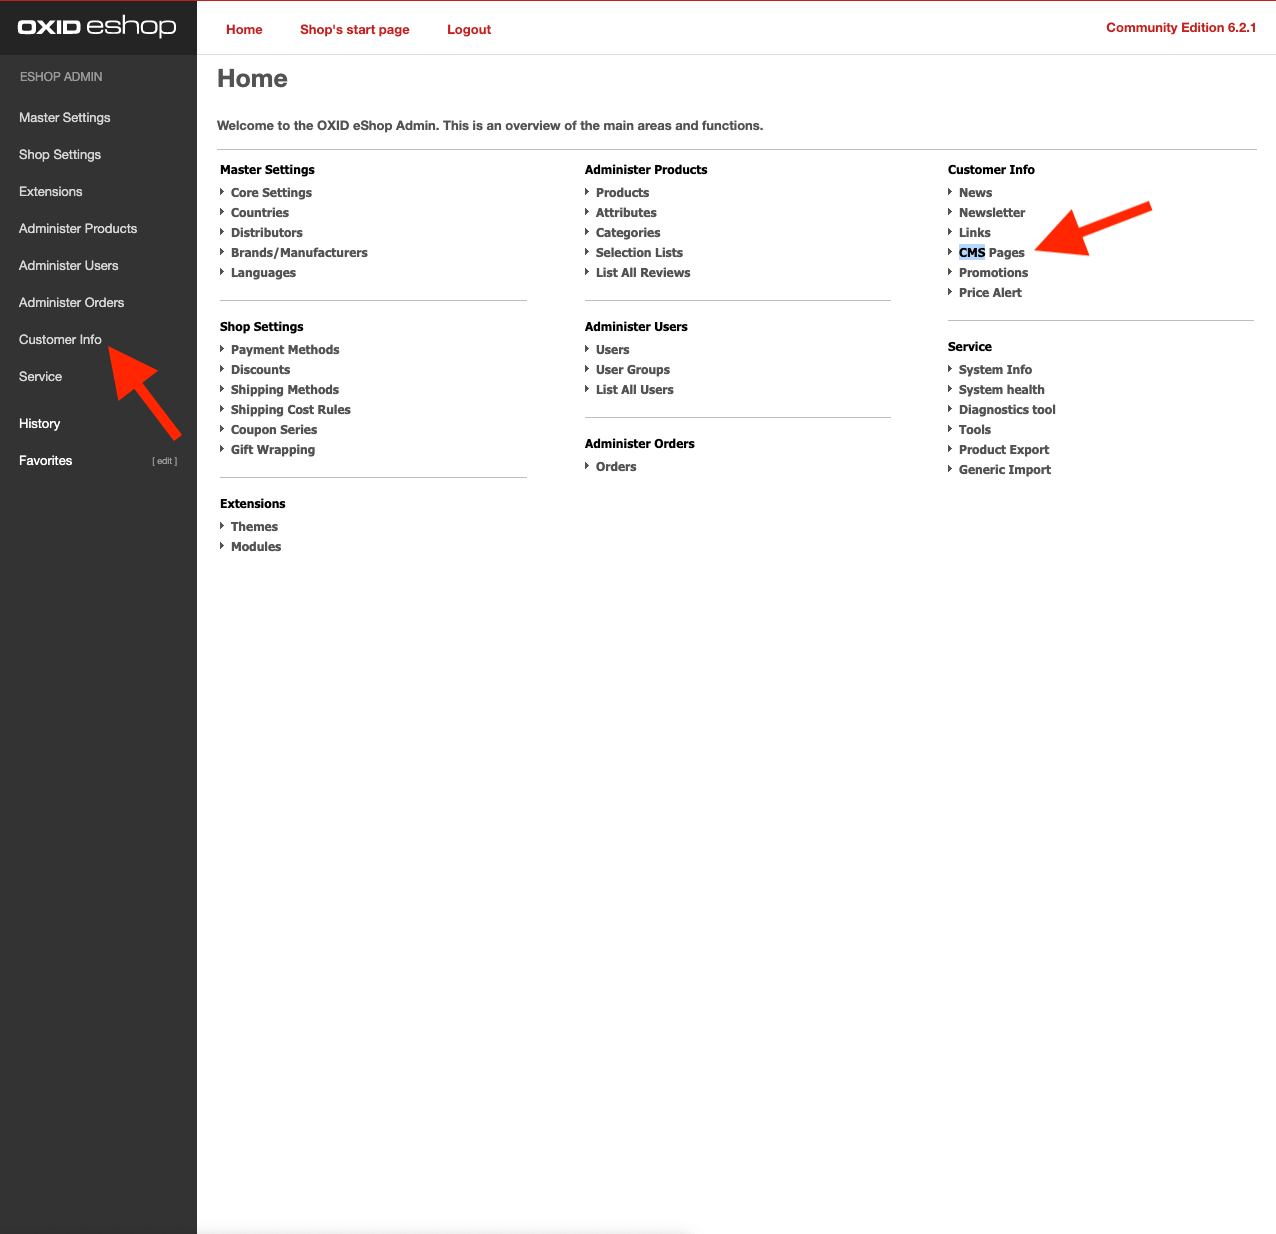The image size is (1276, 1234).
Task: Open the Themes link
Action: 254,526
